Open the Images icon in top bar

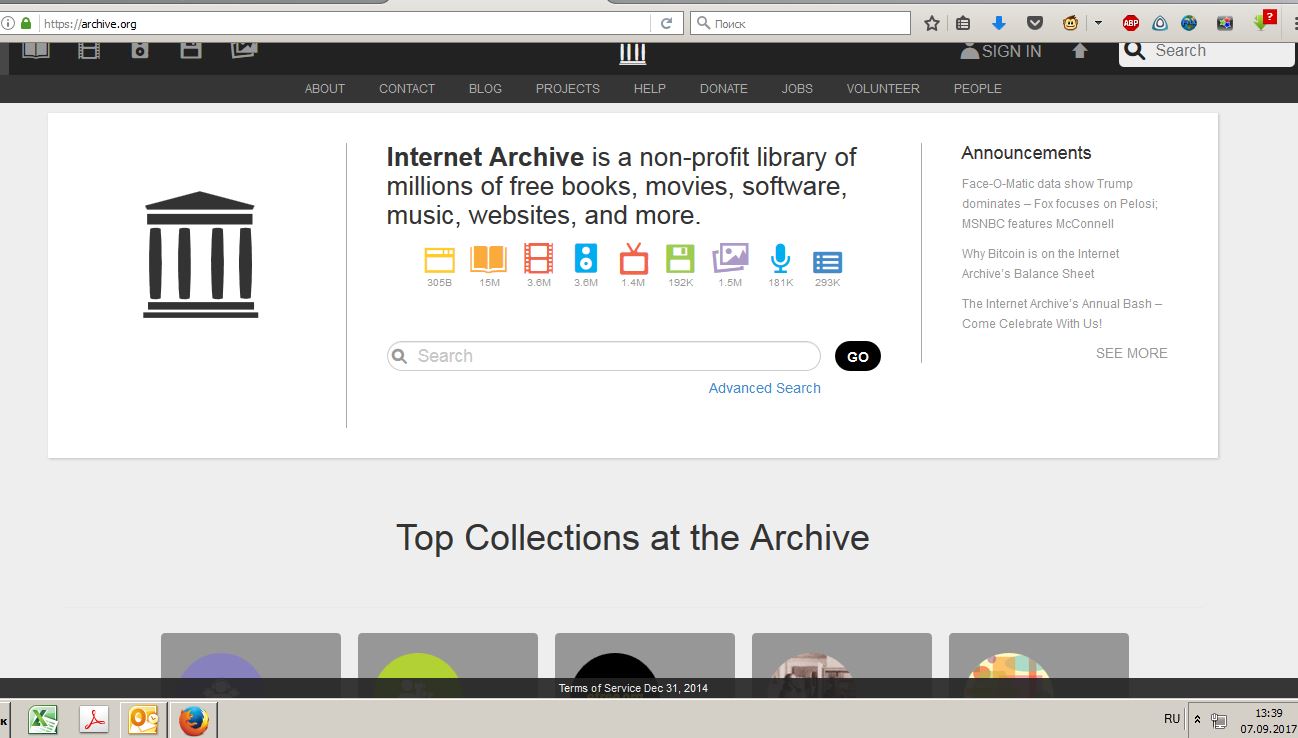click(244, 49)
